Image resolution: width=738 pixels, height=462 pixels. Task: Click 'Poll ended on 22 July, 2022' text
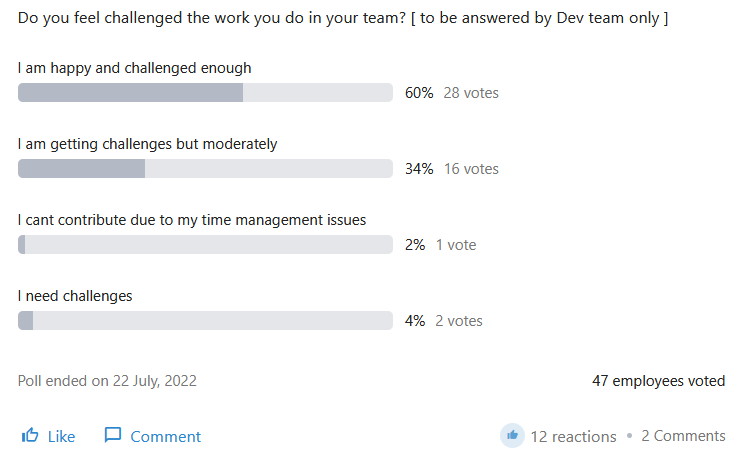tap(107, 381)
